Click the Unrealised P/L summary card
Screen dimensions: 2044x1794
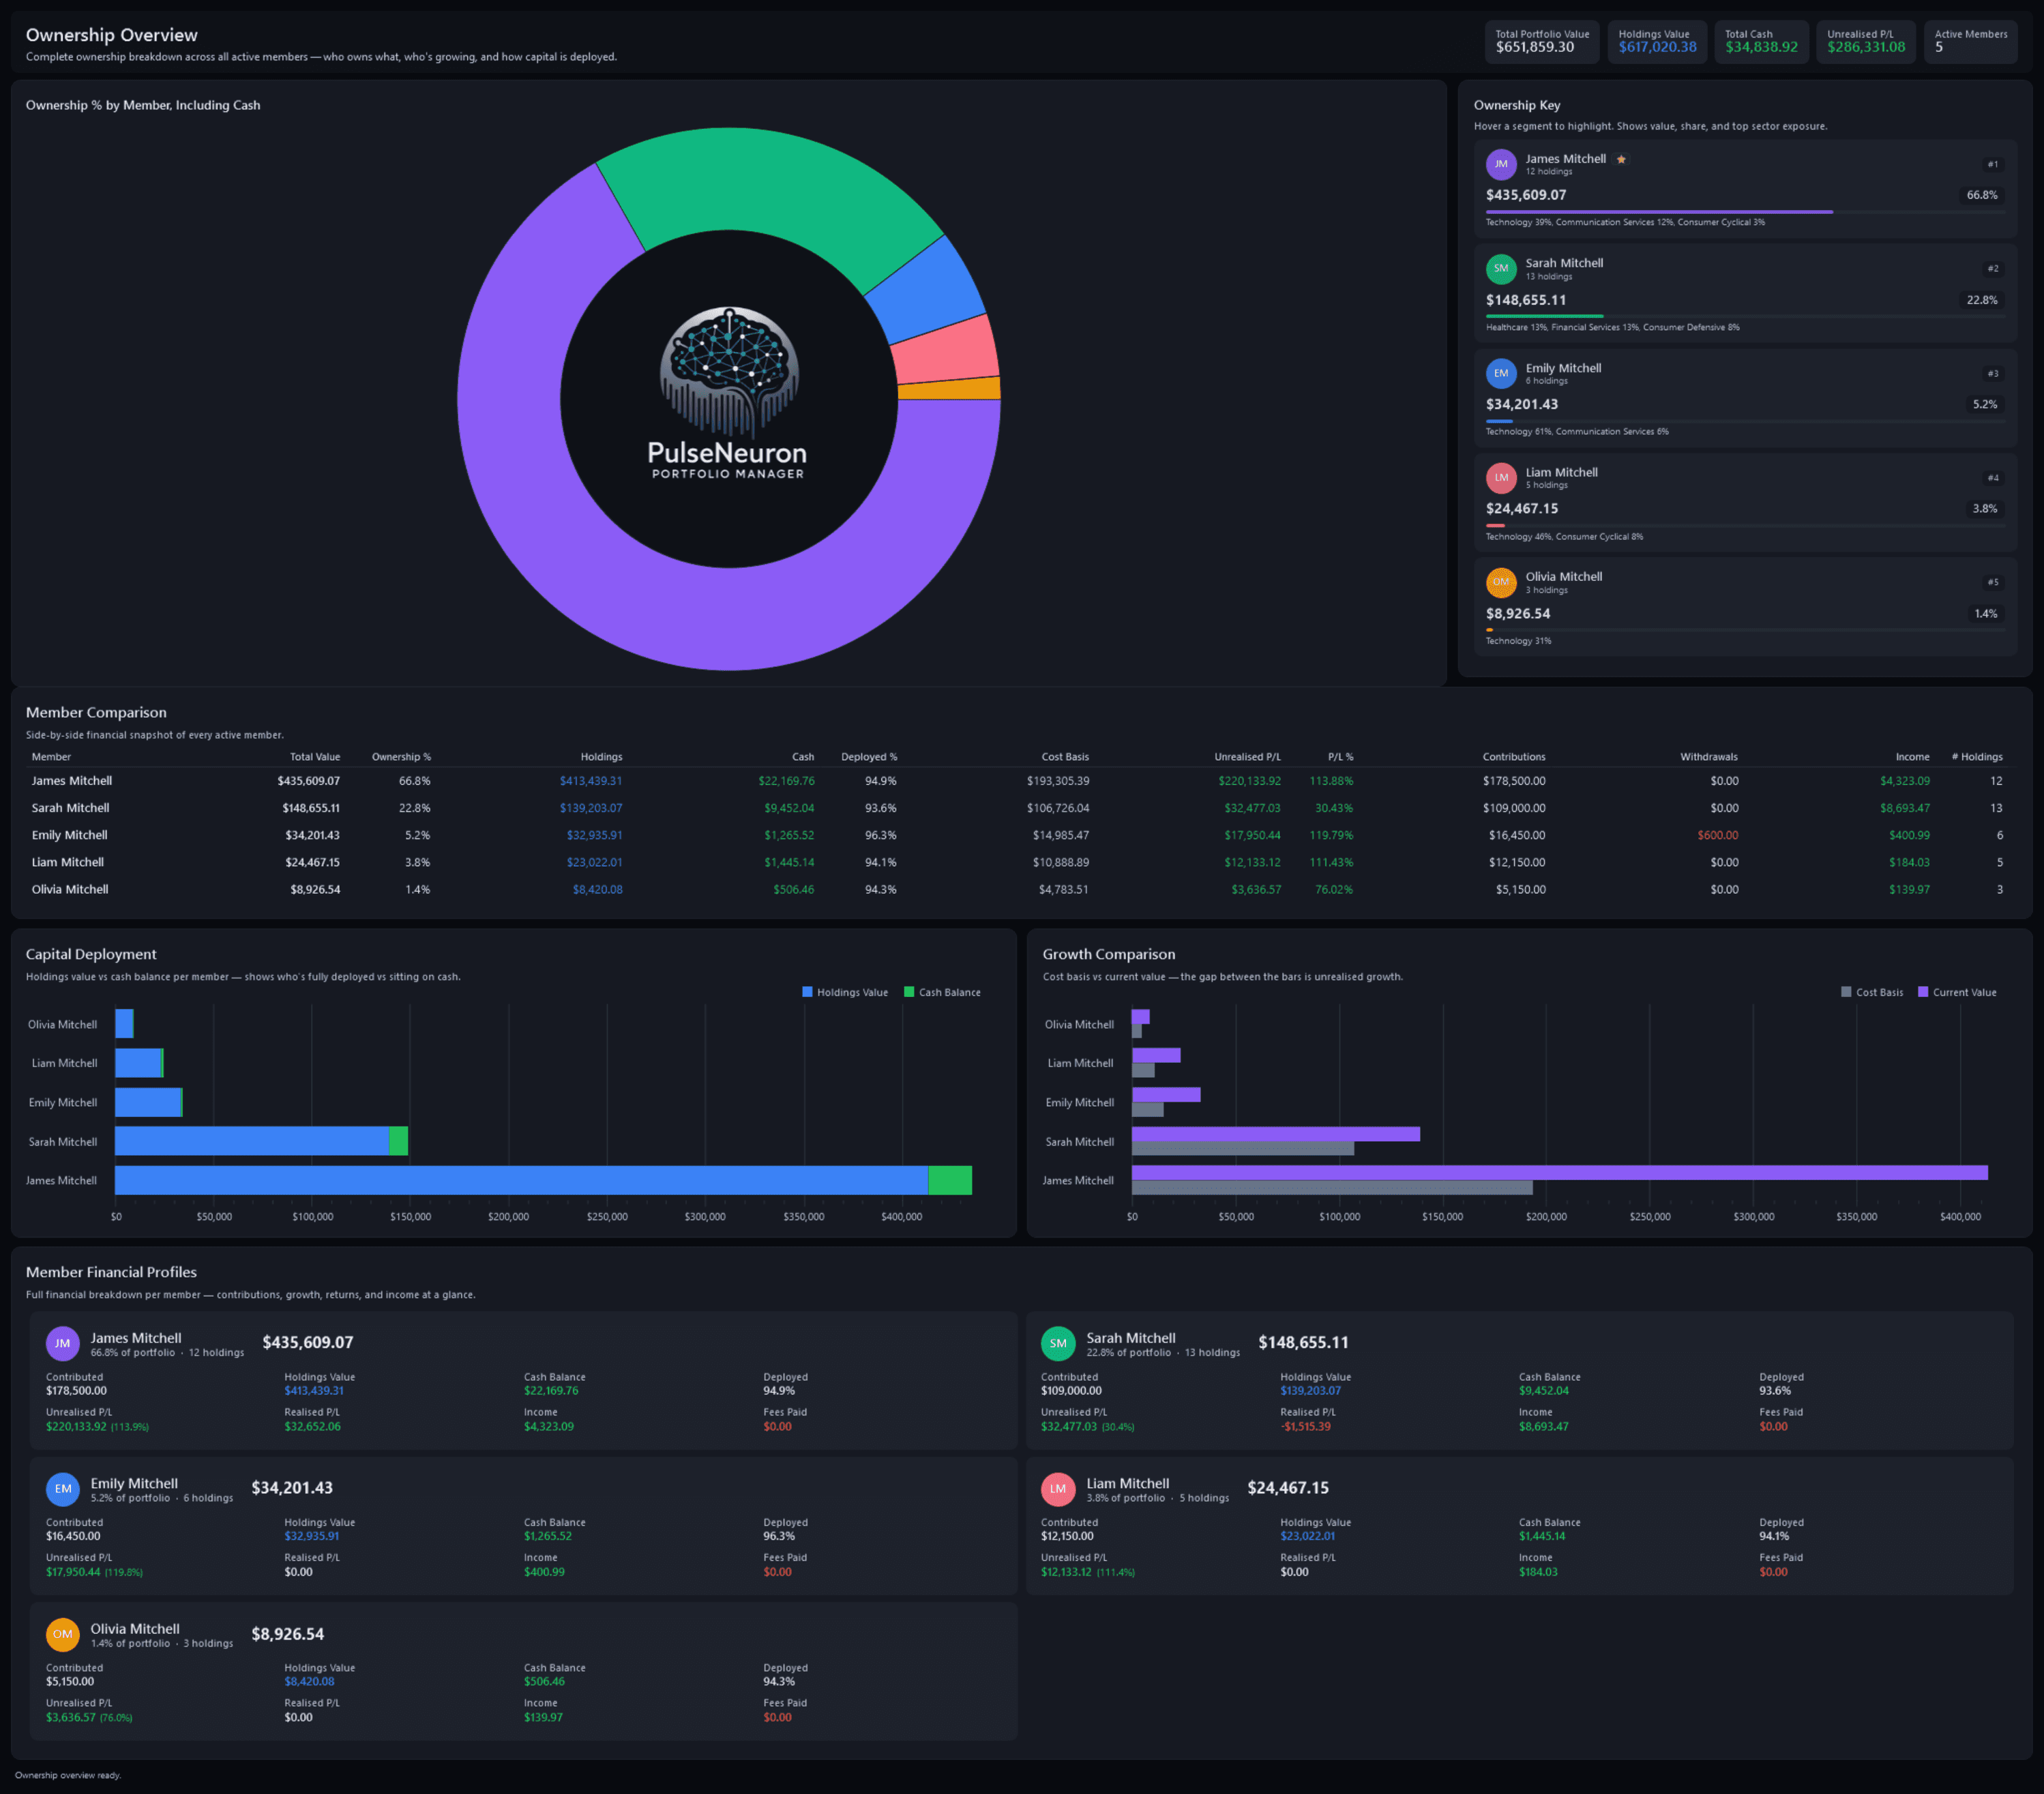tap(1865, 41)
